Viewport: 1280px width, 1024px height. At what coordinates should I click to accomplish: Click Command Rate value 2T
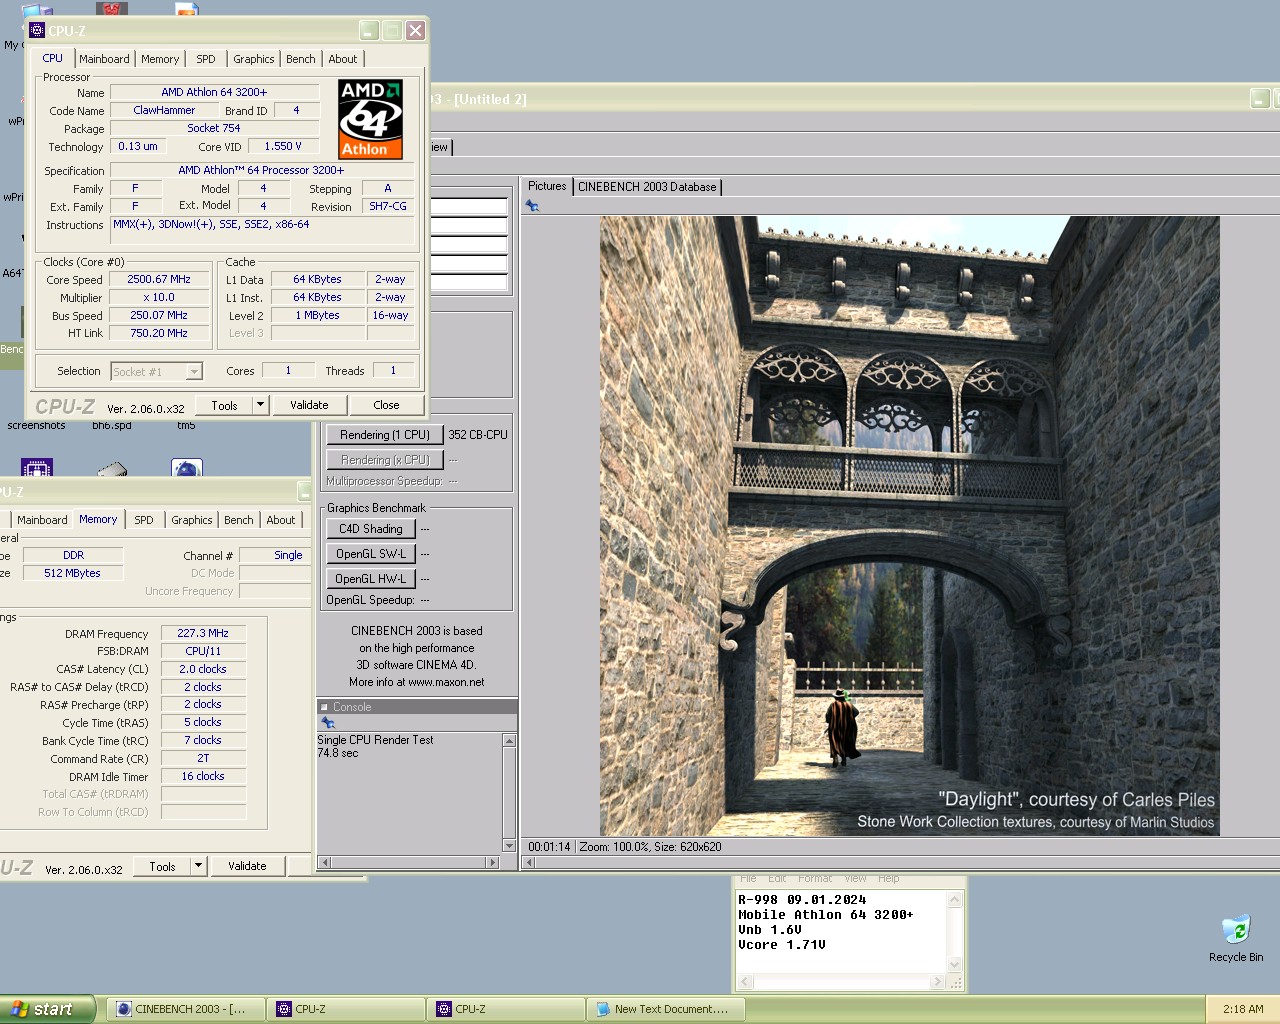(203, 758)
